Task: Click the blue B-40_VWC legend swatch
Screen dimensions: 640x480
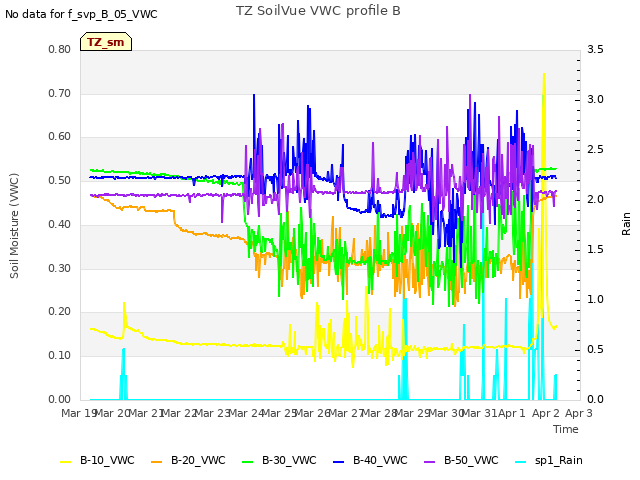Action: click(x=339, y=462)
